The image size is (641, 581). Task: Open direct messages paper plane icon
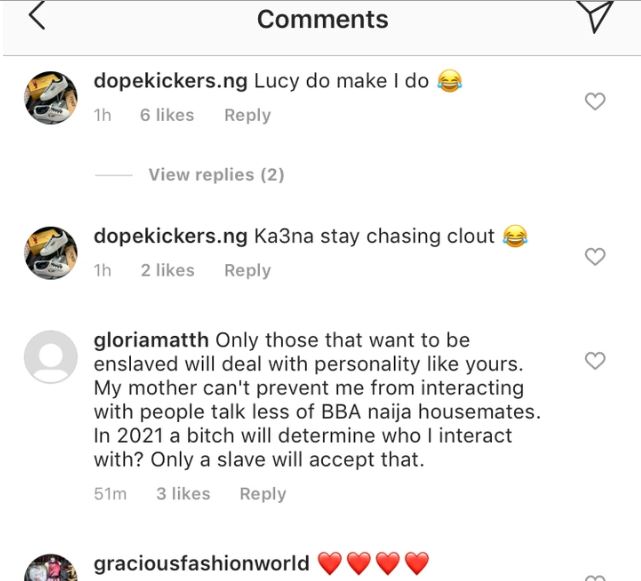pyautogui.click(x=596, y=17)
